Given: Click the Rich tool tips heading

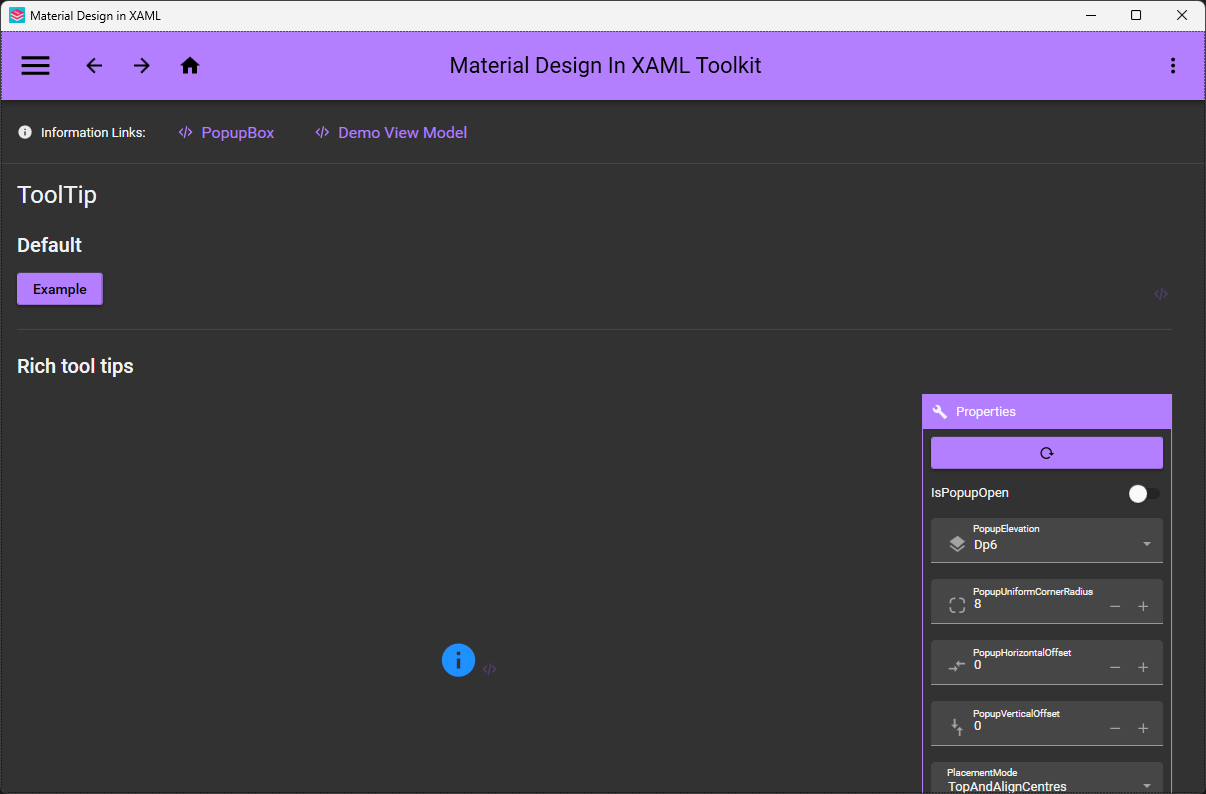Looking at the screenshot, I should coord(75,366).
